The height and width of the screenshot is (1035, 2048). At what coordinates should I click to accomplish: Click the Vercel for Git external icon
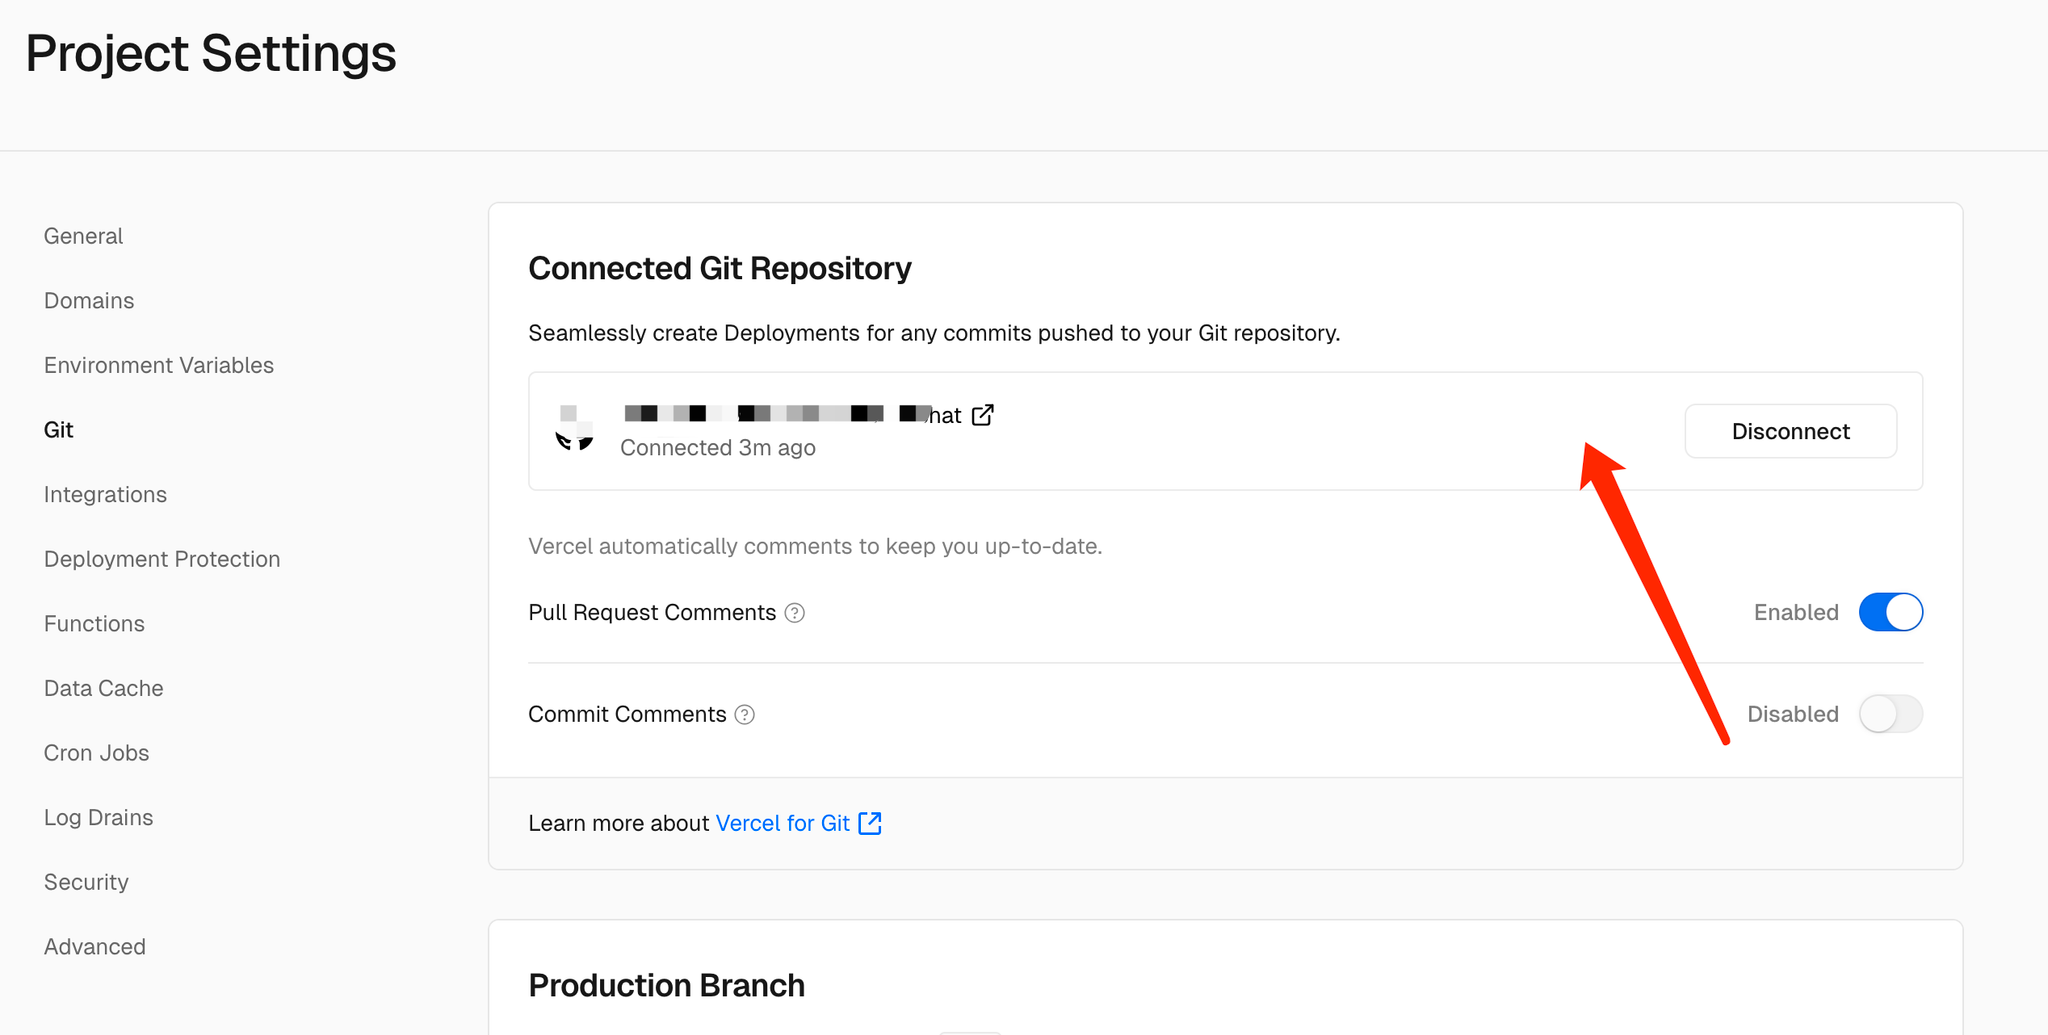[870, 823]
